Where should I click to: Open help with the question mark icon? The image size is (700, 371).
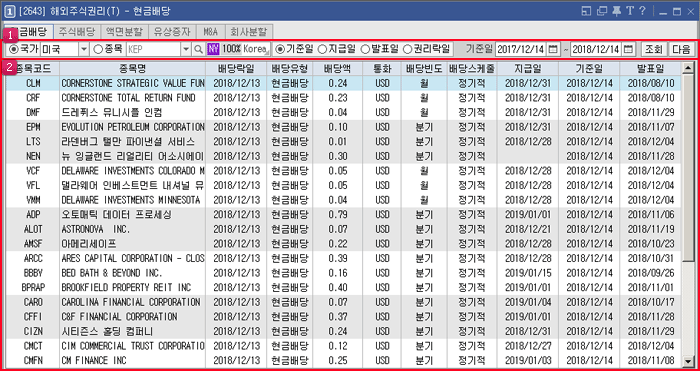coord(642,11)
